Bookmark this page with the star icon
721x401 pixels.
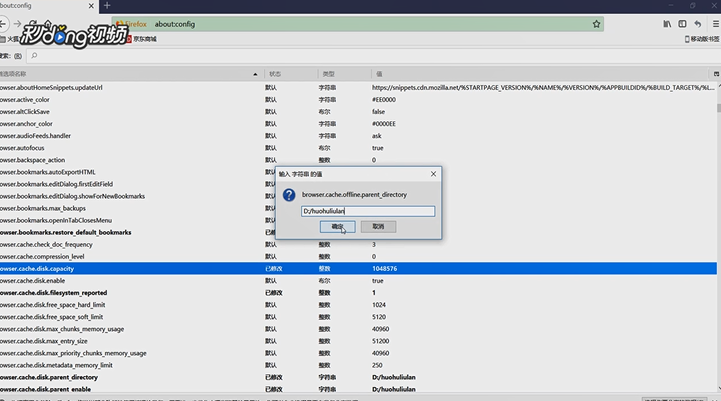click(x=596, y=24)
